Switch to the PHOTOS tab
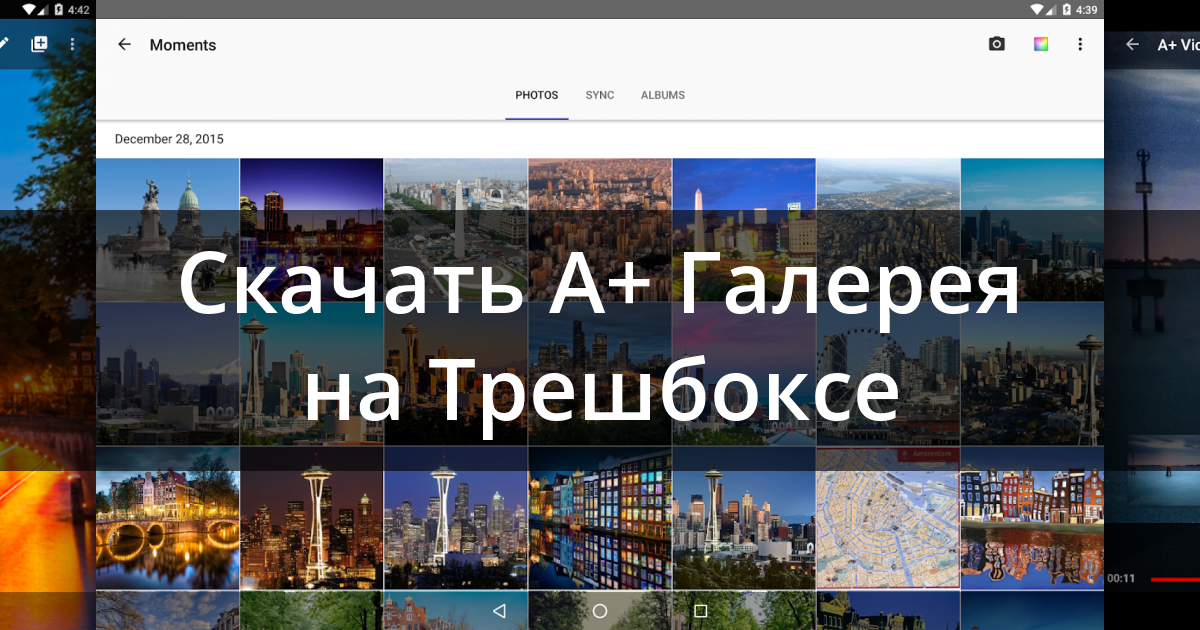Image resolution: width=1200 pixels, height=630 pixels. [537, 95]
